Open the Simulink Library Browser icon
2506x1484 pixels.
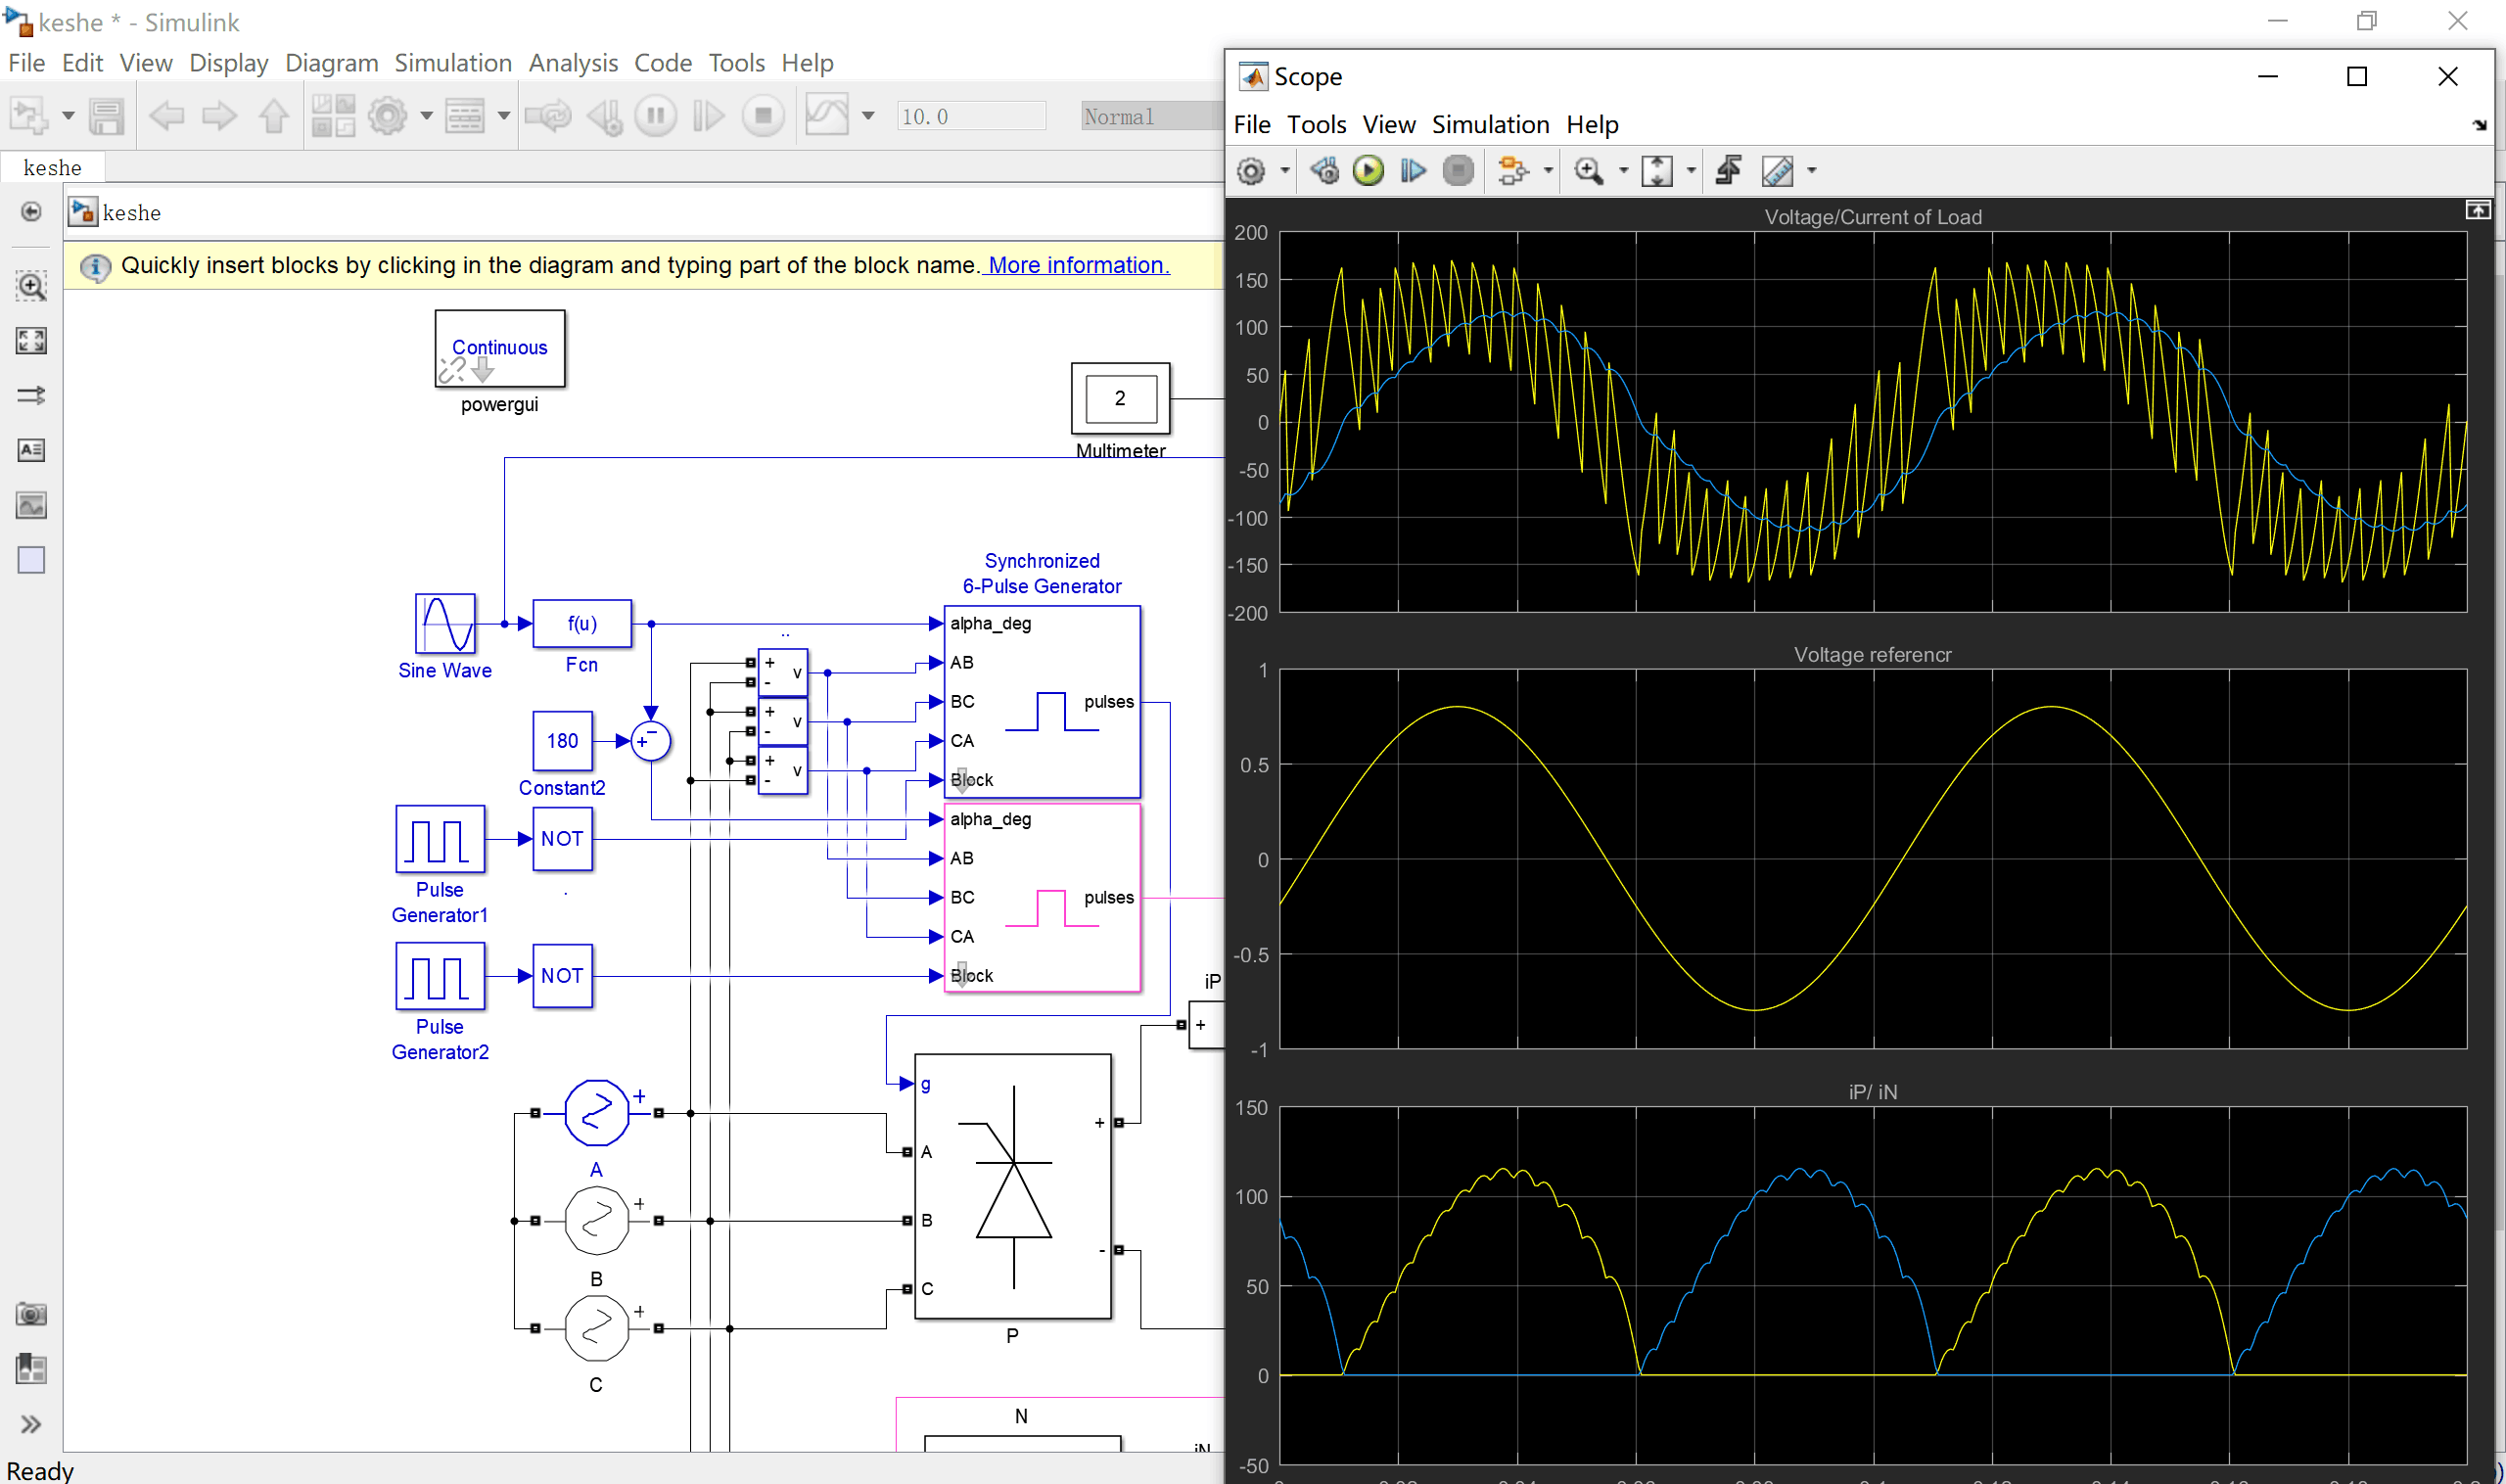[333, 116]
